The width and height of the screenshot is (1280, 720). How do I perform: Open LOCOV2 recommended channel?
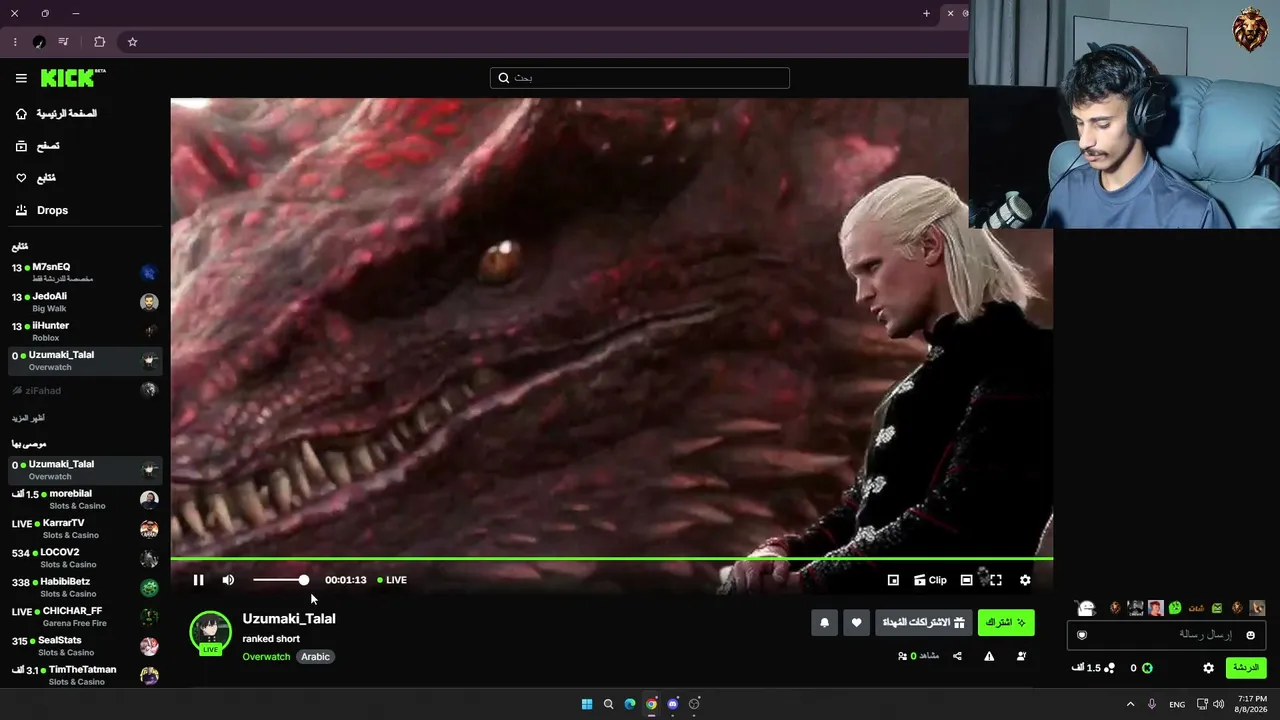click(x=85, y=558)
